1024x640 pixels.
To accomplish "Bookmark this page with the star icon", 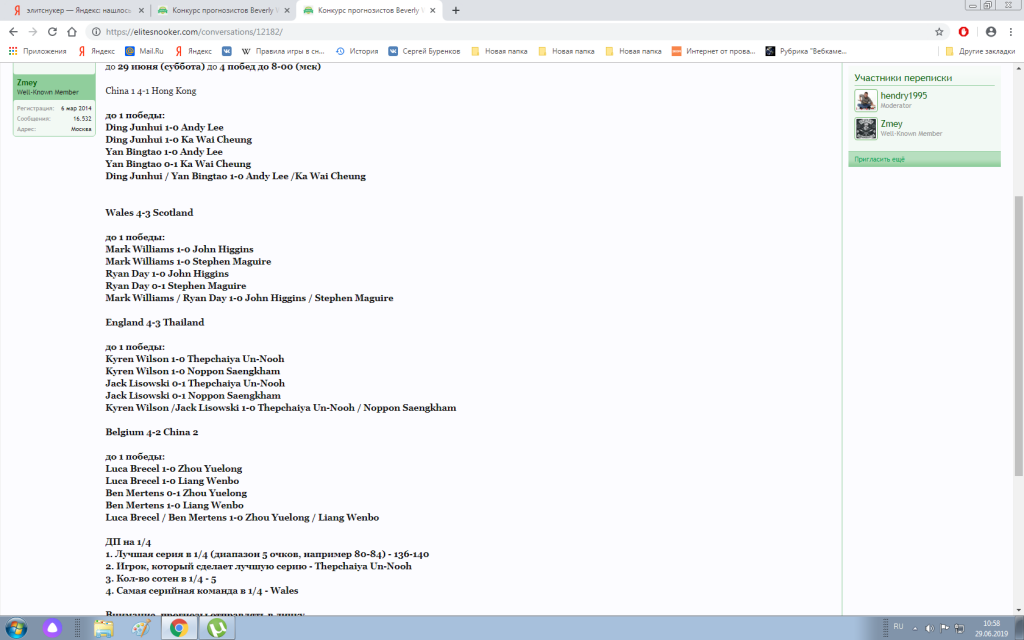I will [939, 31].
